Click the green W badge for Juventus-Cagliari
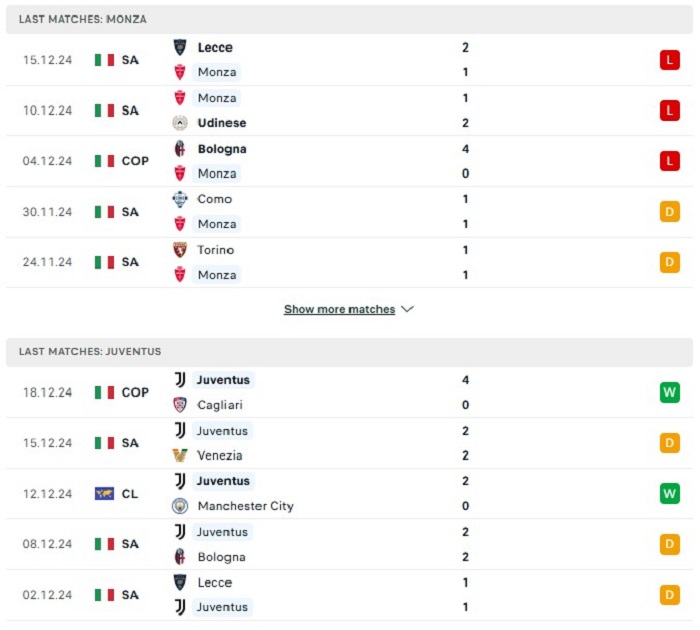Image resolution: width=700 pixels, height=630 pixels. coord(670,392)
